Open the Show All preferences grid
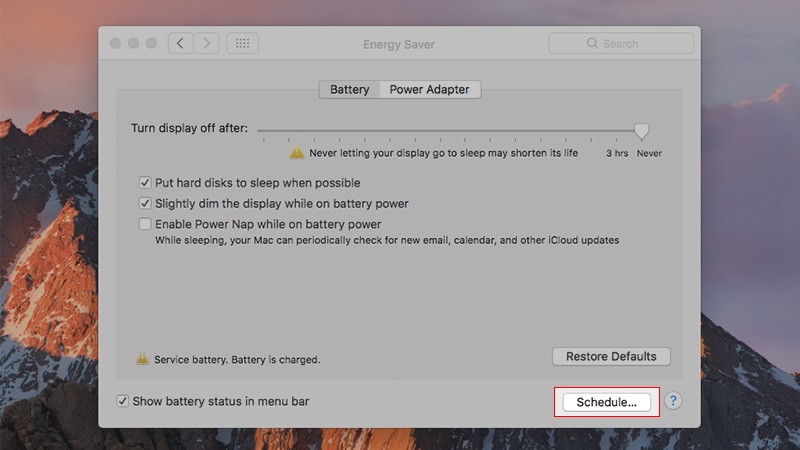Screen dimensions: 800x450 click(243, 43)
